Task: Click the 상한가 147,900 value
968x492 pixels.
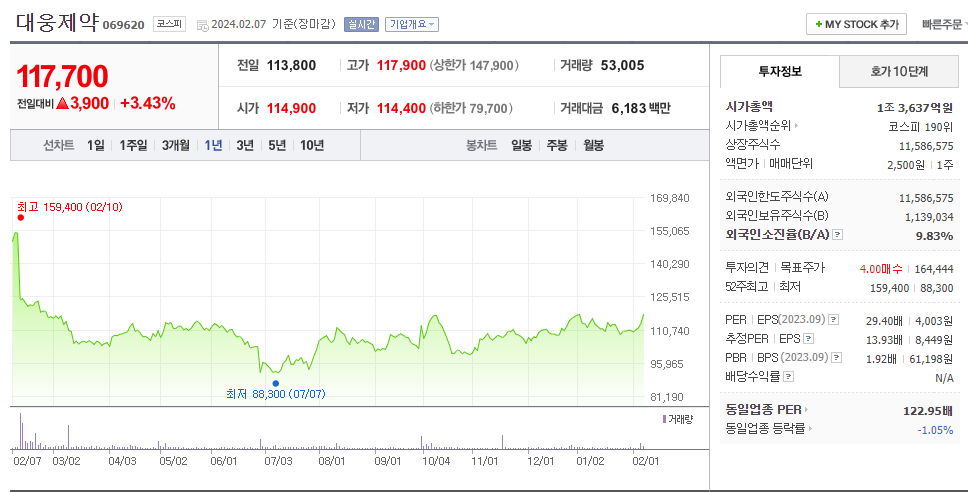Action: [472, 65]
